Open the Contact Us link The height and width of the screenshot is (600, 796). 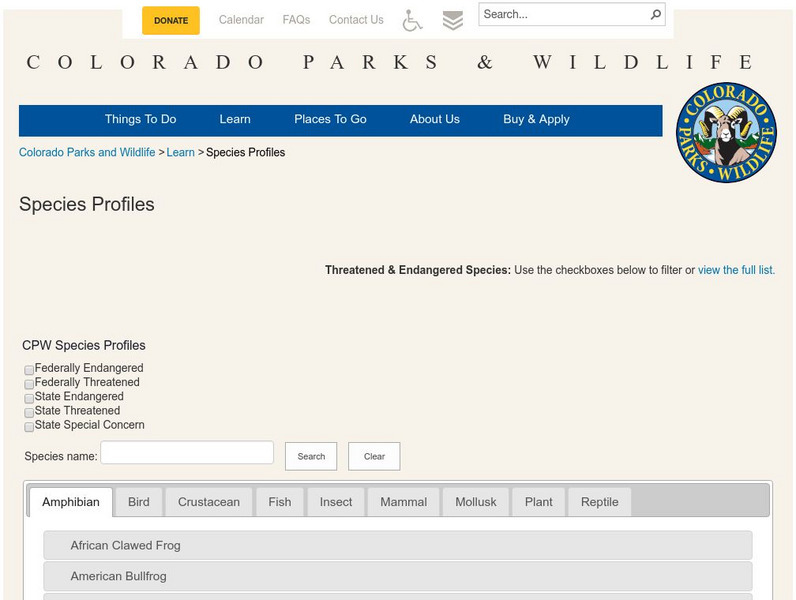tap(356, 20)
